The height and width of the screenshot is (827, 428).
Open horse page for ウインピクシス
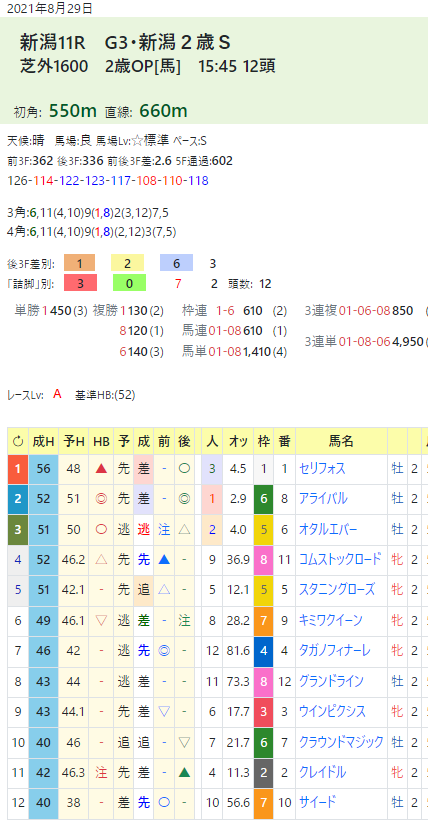point(332,711)
